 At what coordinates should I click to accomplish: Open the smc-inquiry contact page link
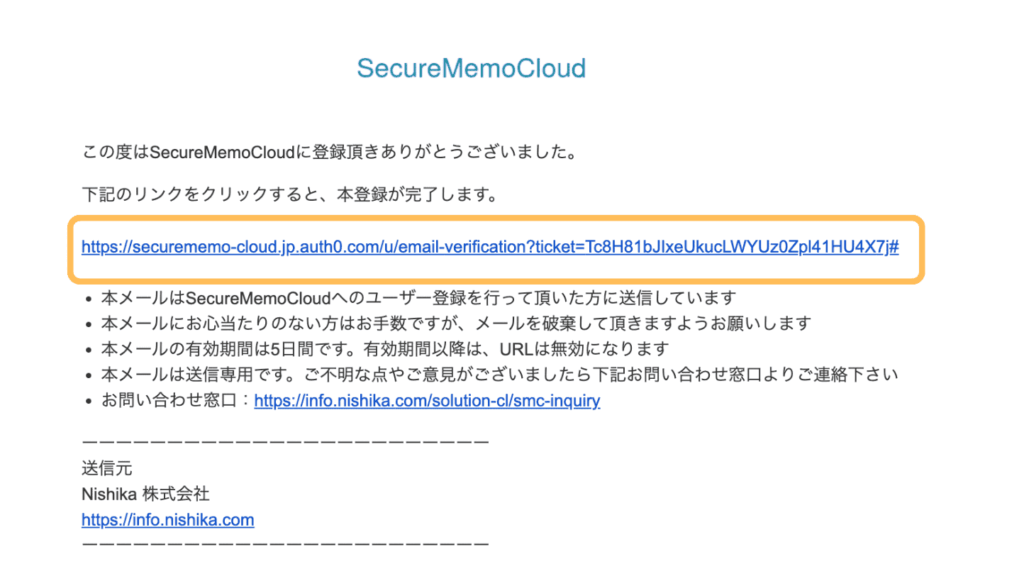(x=427, y=401)
